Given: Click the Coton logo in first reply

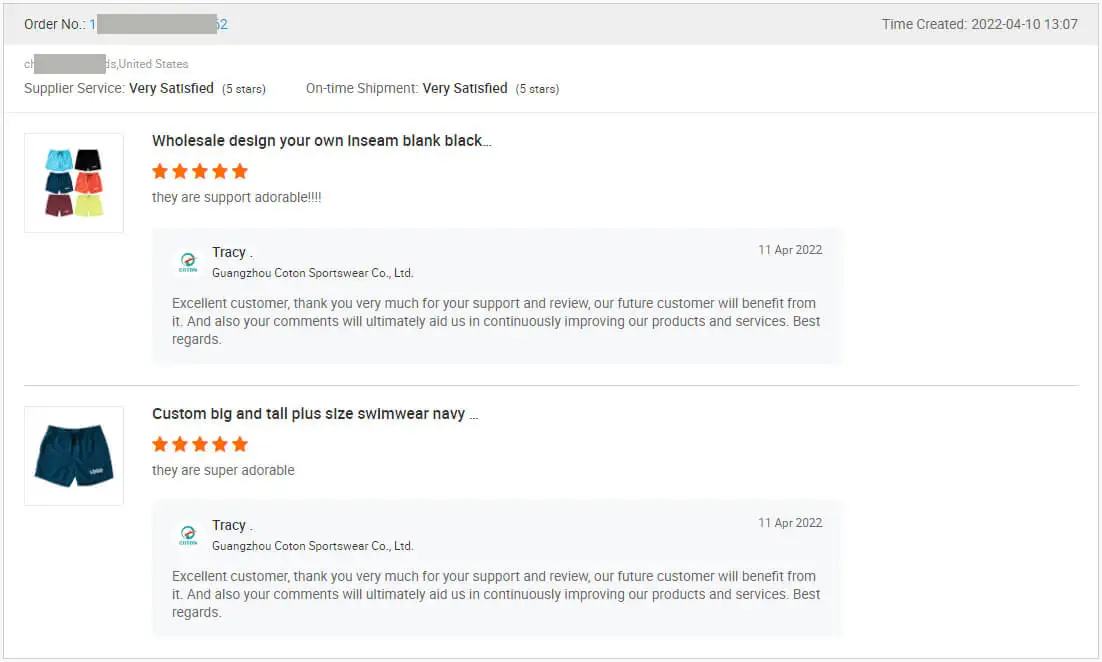Looking at the screenshot, I should click(188, 263).
